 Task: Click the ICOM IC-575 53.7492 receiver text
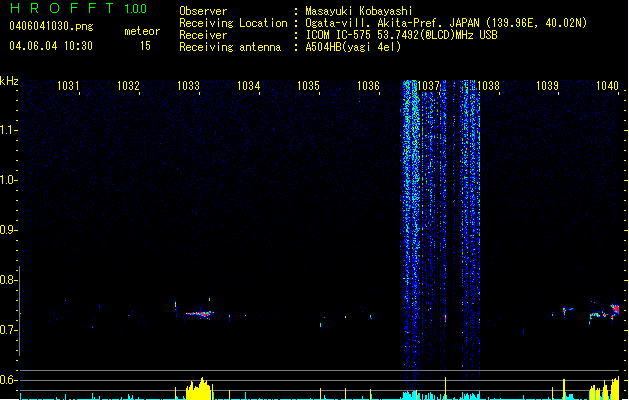[x=401, y=35]
